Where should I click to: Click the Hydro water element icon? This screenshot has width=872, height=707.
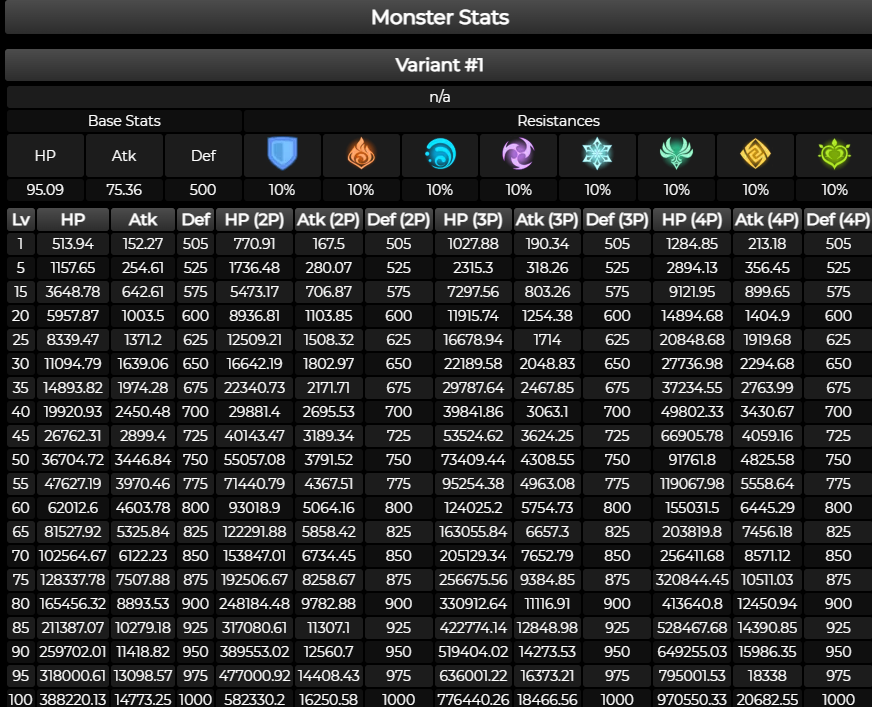(440, 154)
